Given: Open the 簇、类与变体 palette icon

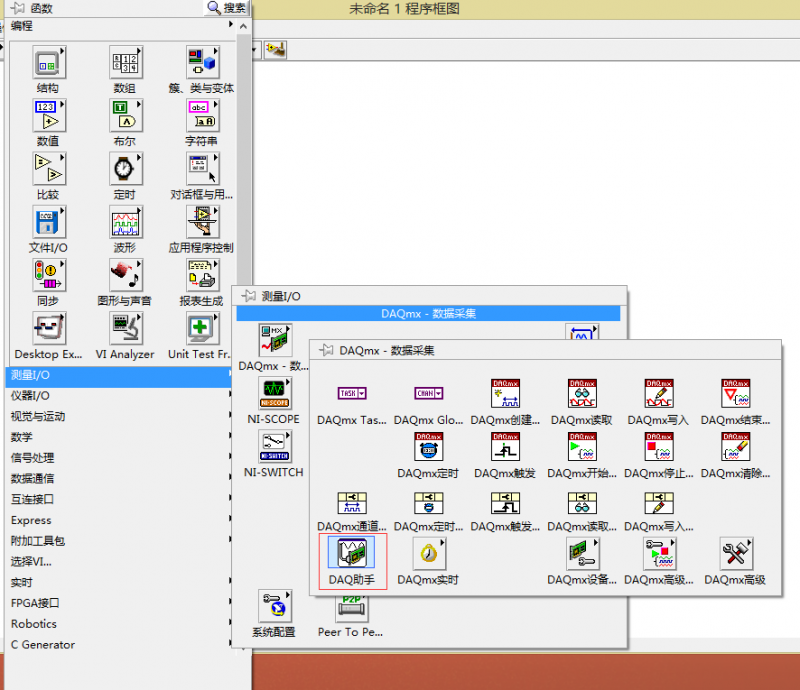Looking at the screenshot, I should (x=202, y=62).
